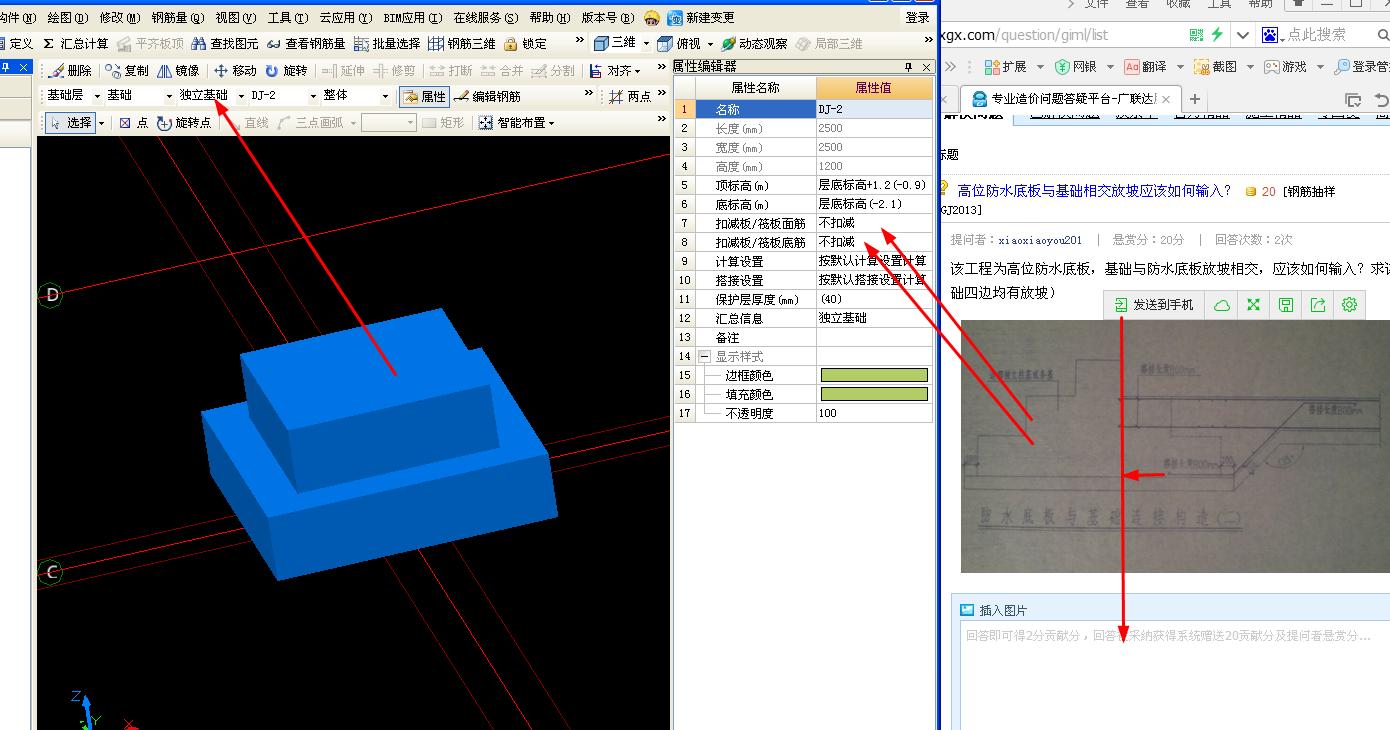
Task: Select the 镜像 mirror tool
Action: 179,71
